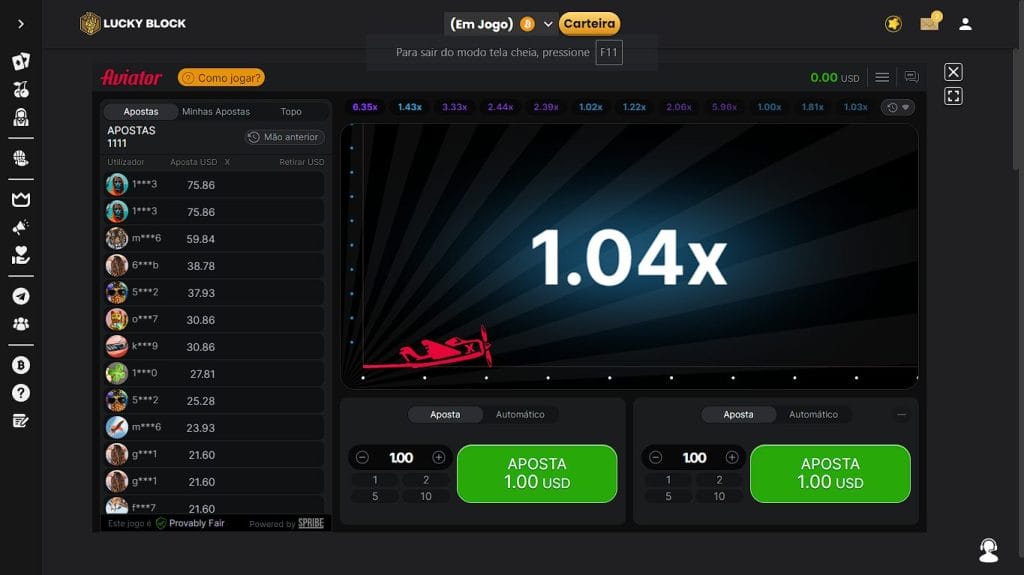
Task: Switch left bet panel to Automático
Action: (520, 414)
